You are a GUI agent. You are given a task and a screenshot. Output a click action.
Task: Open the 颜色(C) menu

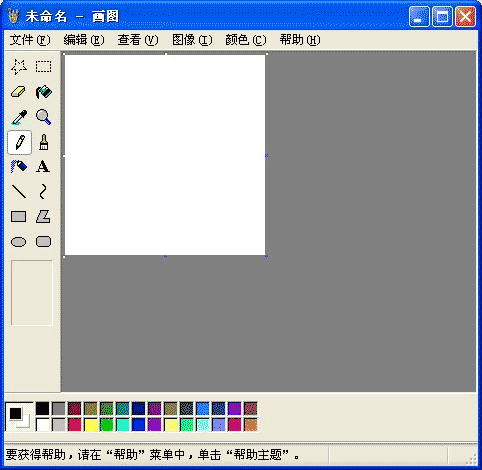[x=246, y=40]
